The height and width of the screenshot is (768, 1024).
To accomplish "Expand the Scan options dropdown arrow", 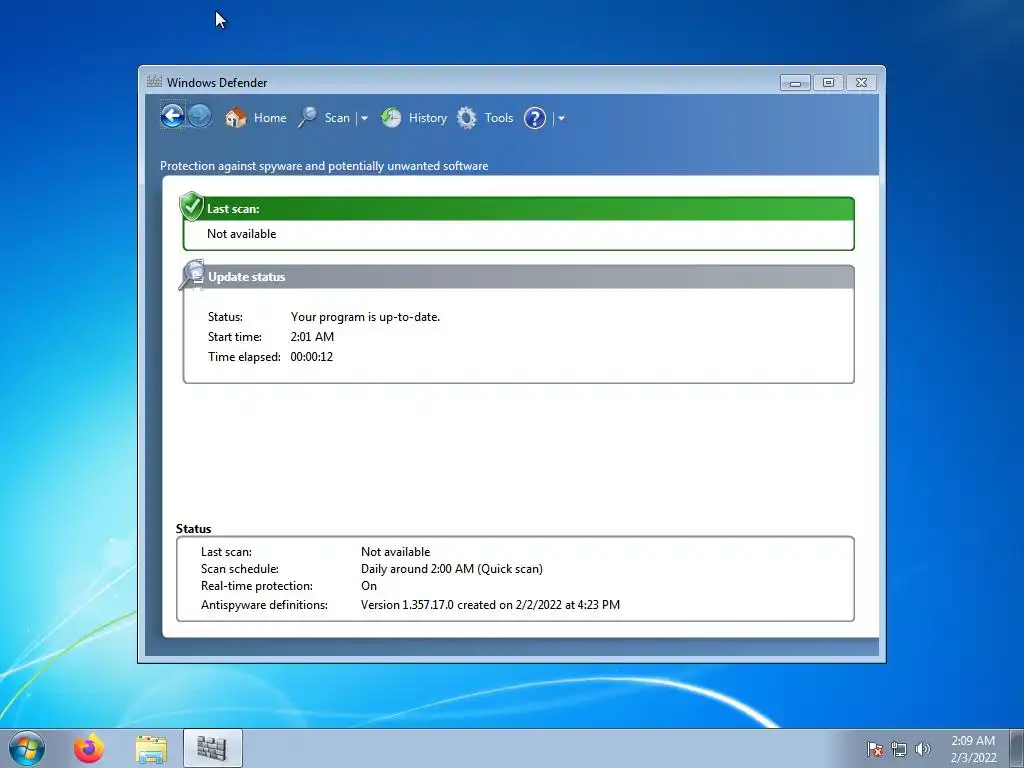I will pos(364,118).
